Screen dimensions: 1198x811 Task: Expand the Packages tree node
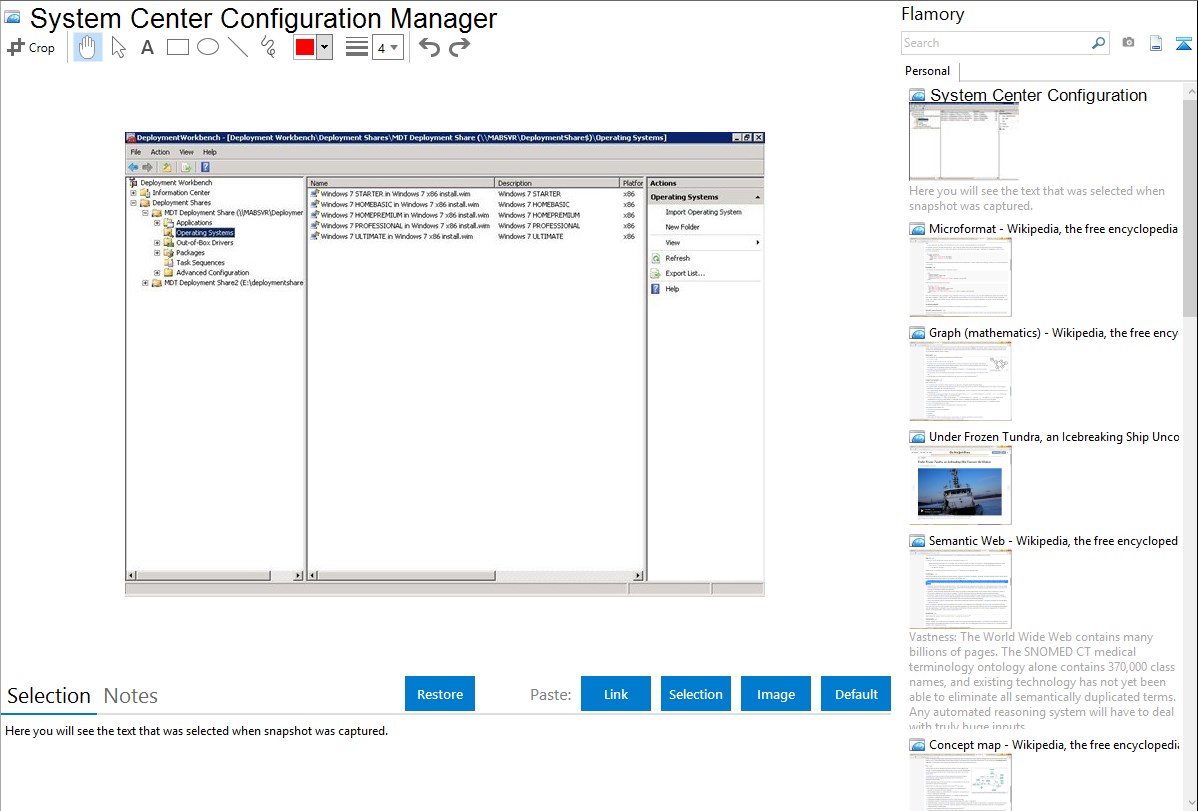coord(157,252)
